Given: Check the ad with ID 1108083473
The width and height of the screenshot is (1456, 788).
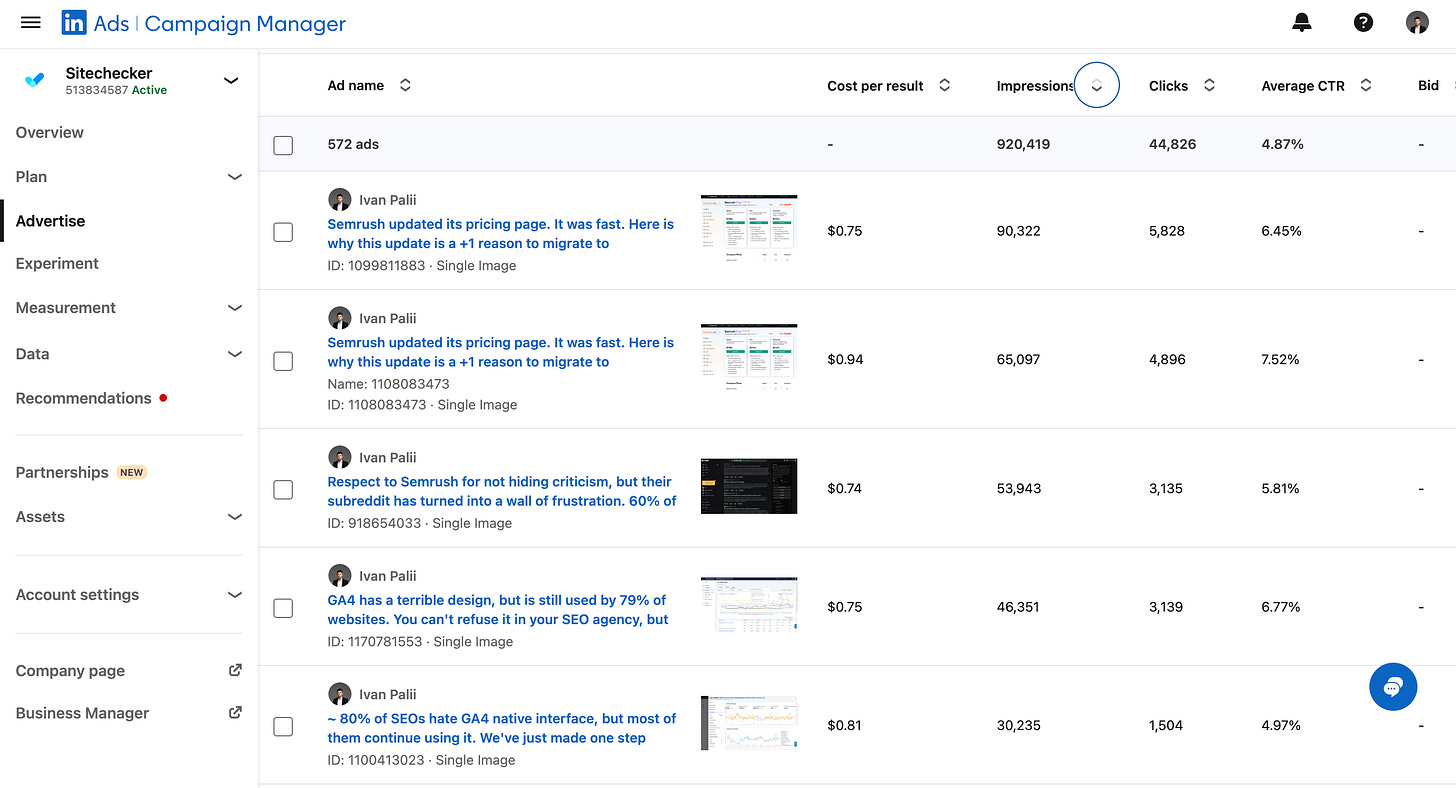Looking at the screenshot, I should (283, 361).
